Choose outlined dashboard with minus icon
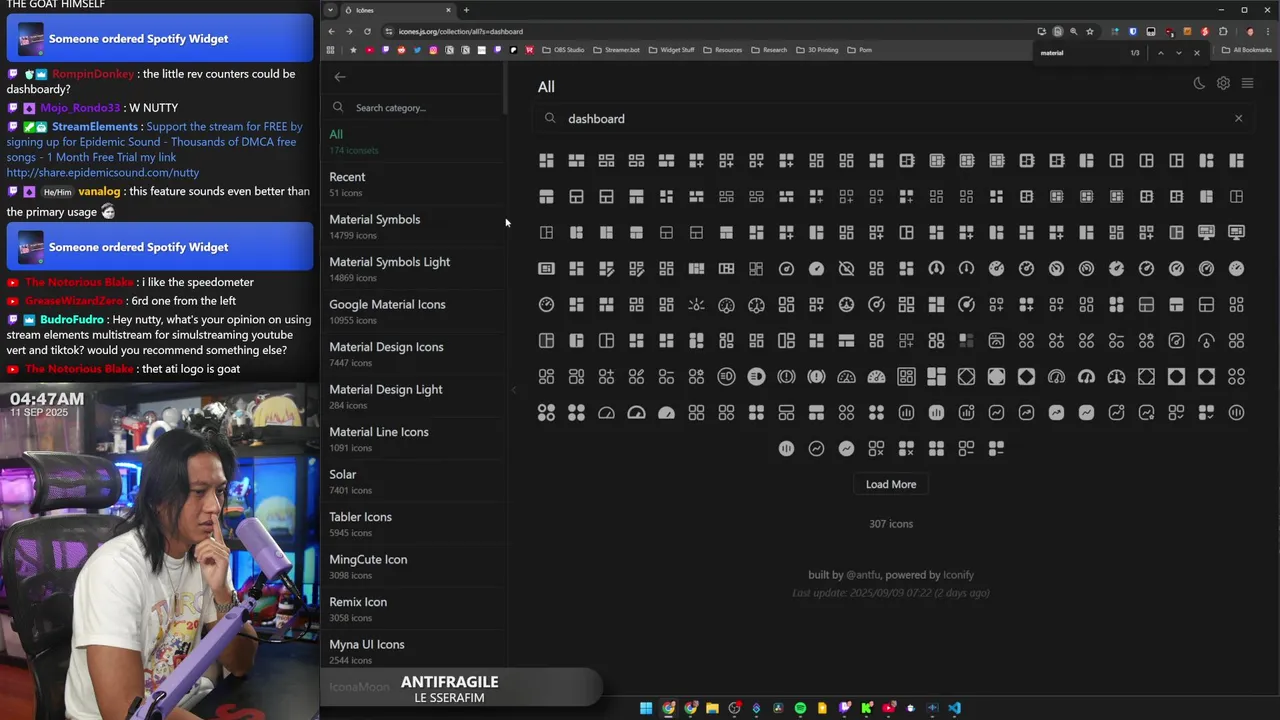The image size is (1280, 720). (966, 448)
